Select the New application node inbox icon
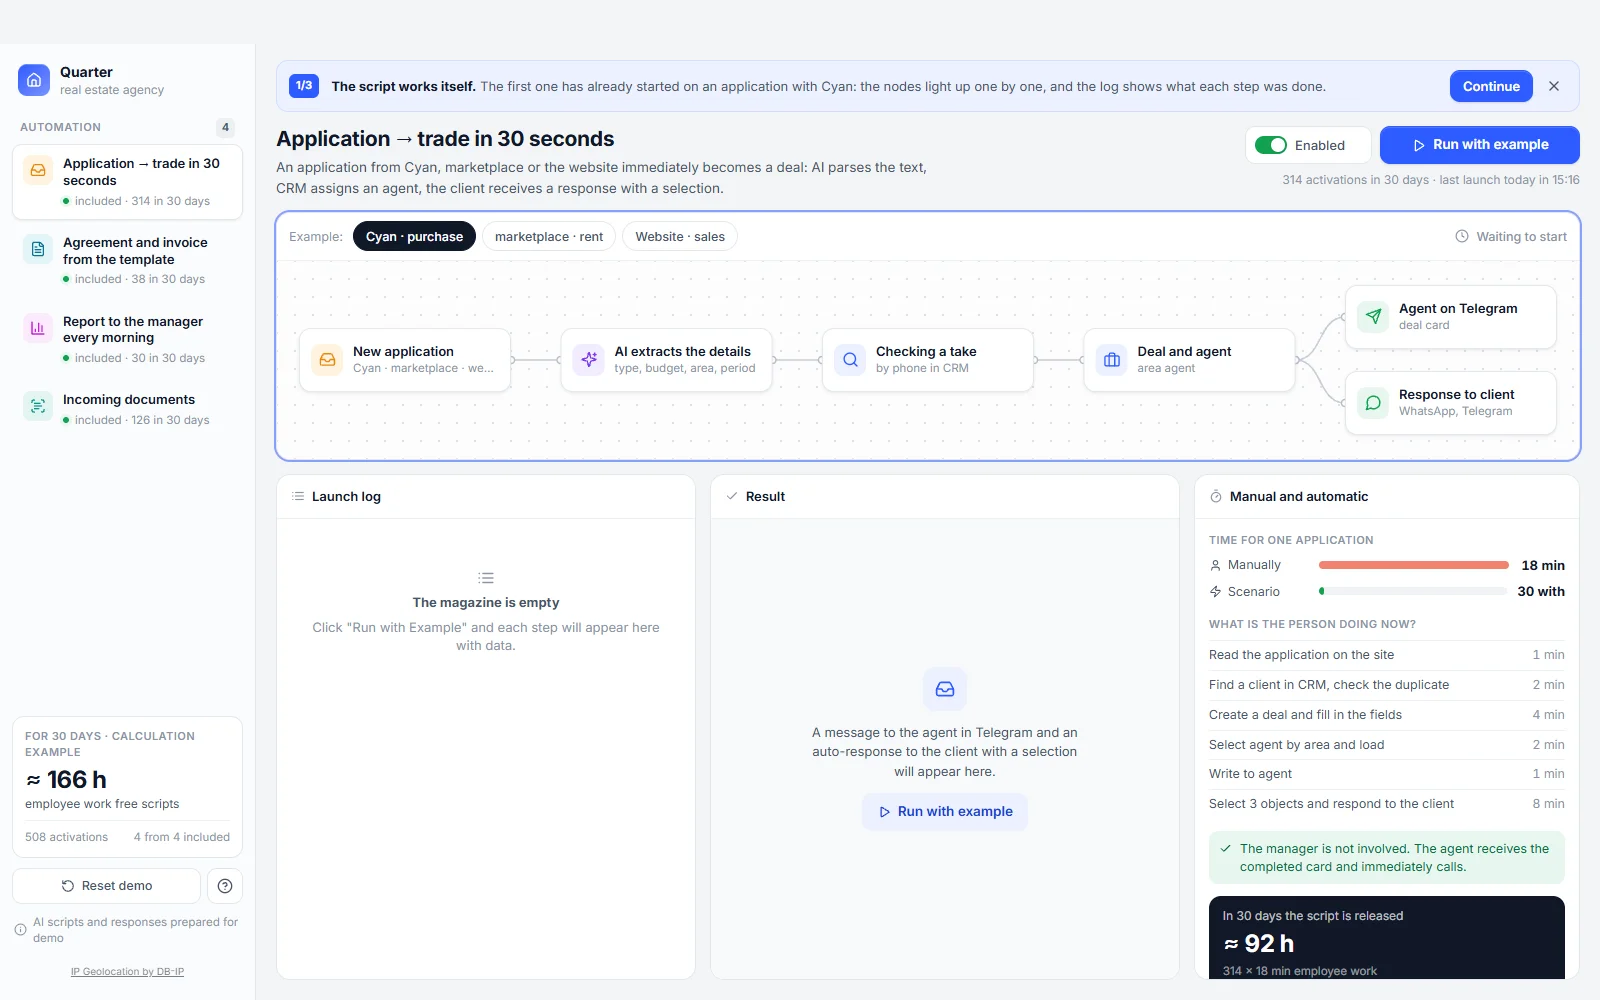Image resolution: width=1600 pixels, height=1000 pixels. tap(327, 359)
